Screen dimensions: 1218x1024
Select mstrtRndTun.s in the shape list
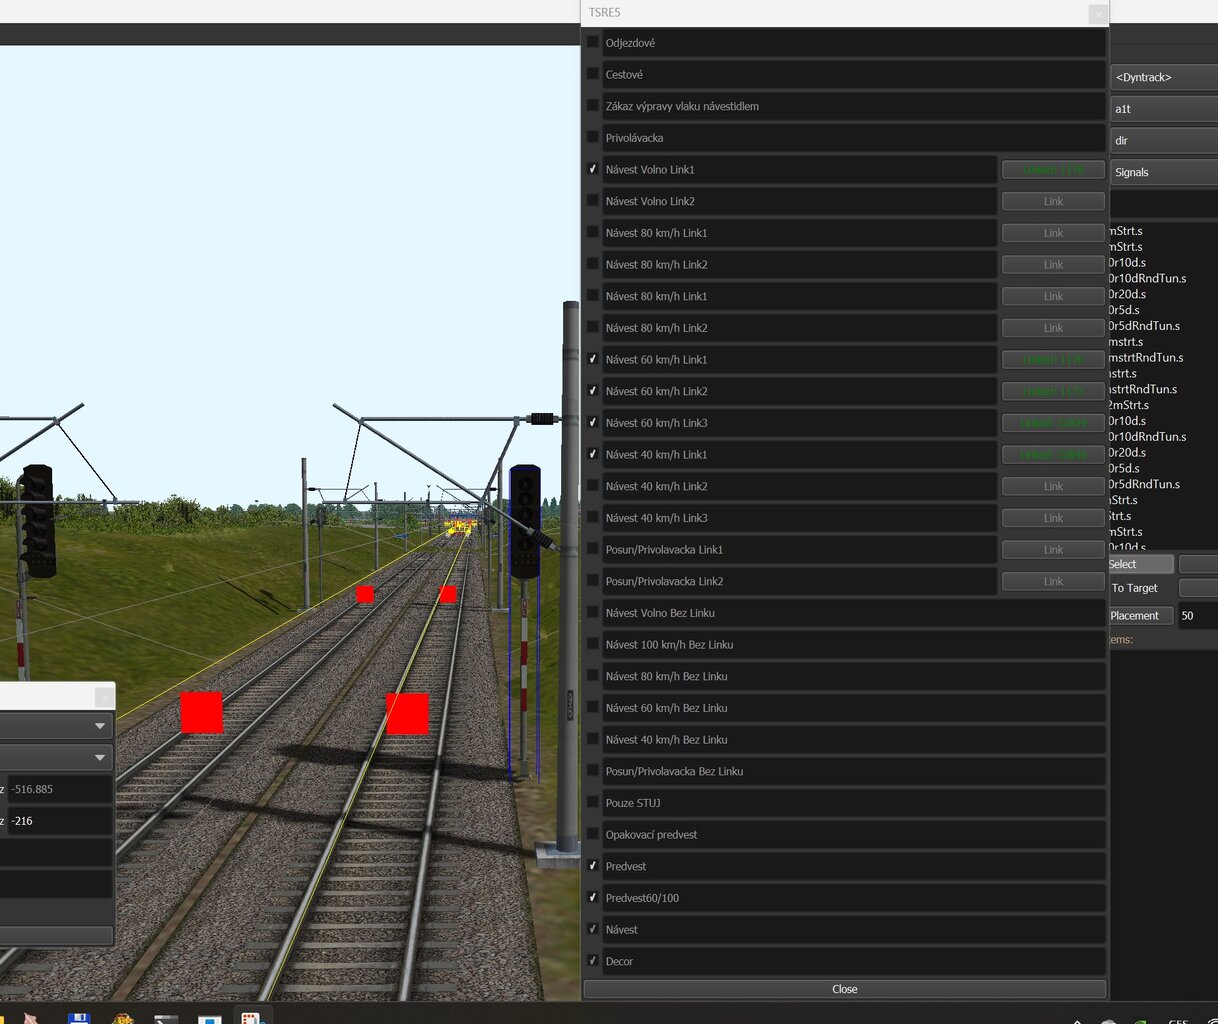1146,357
